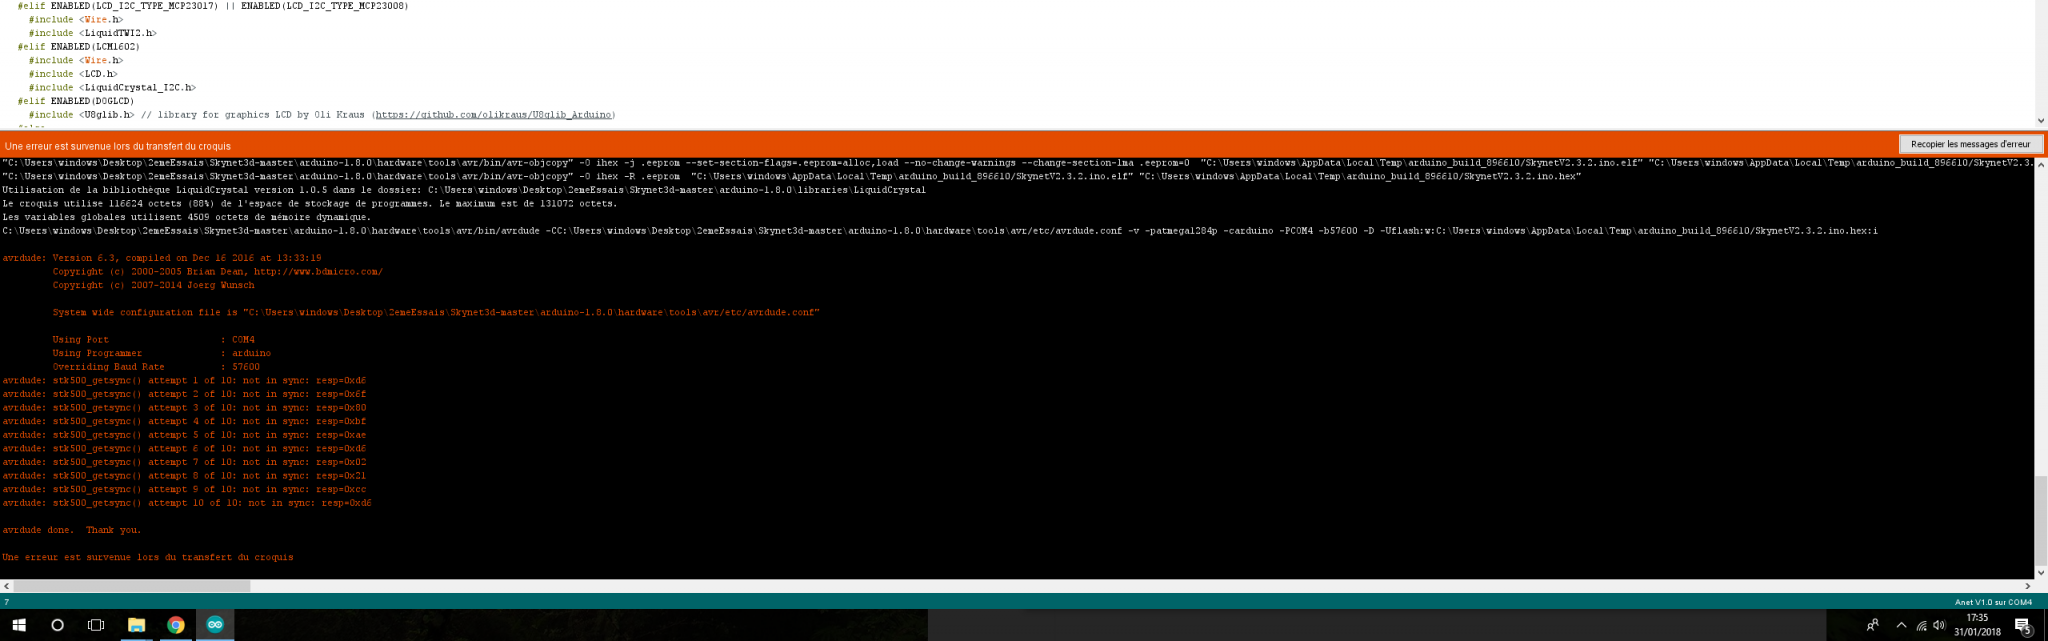Click the '#include <LiquidTWI2.h>' code line

[92, 33]
